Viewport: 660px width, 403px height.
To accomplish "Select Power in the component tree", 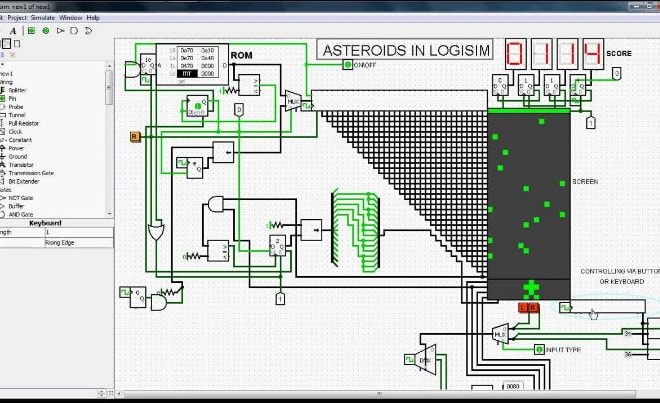I will 16,148.
